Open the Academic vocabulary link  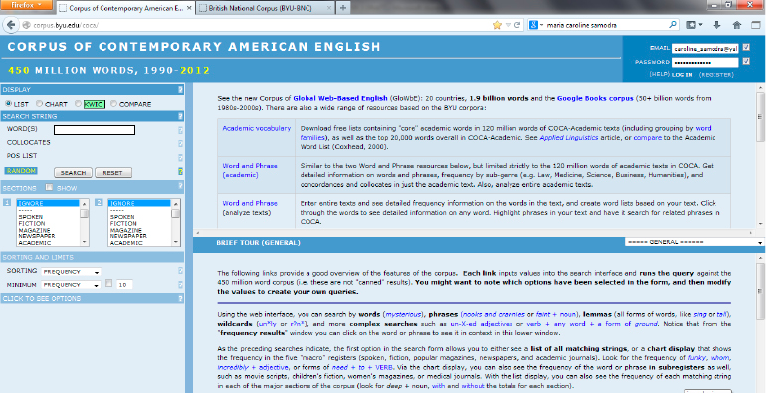click(x=256, y=128)
